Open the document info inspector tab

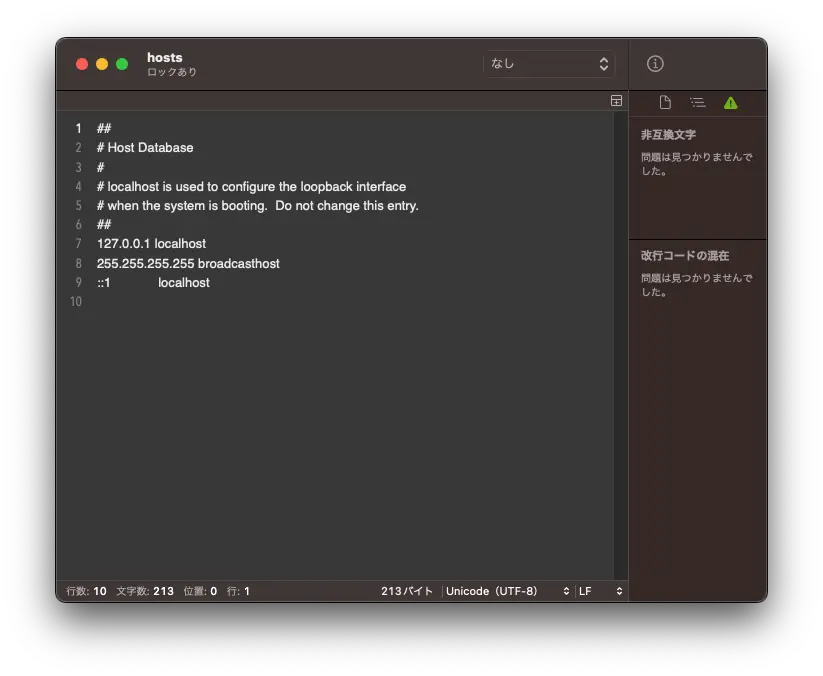pos(665,103)
